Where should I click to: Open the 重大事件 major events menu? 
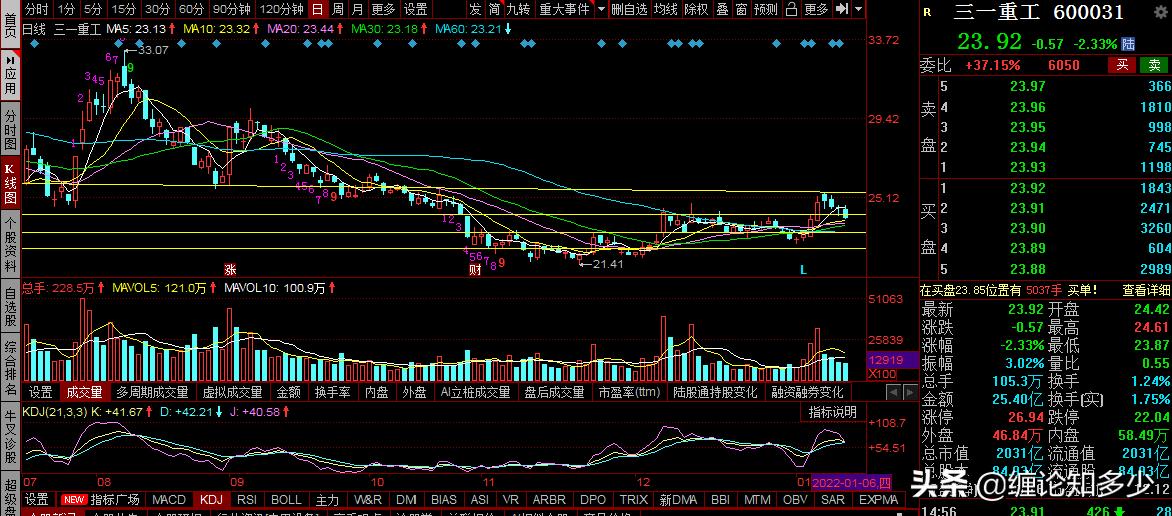pyautogui.click(x=564, y=9)
